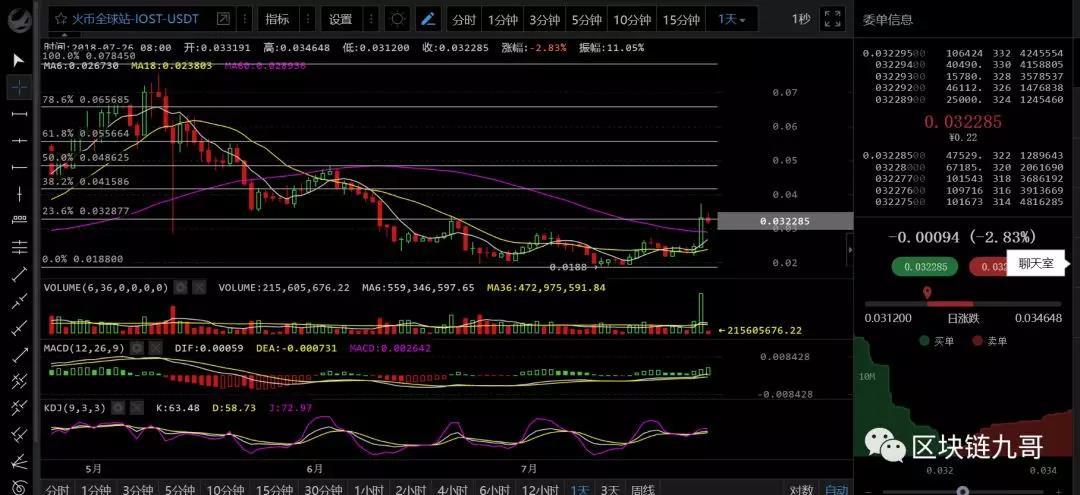Open the three-dot menu beside 指标
Image resolution: width=1080 pixels, height=495 pixels.
pos(308,19)
